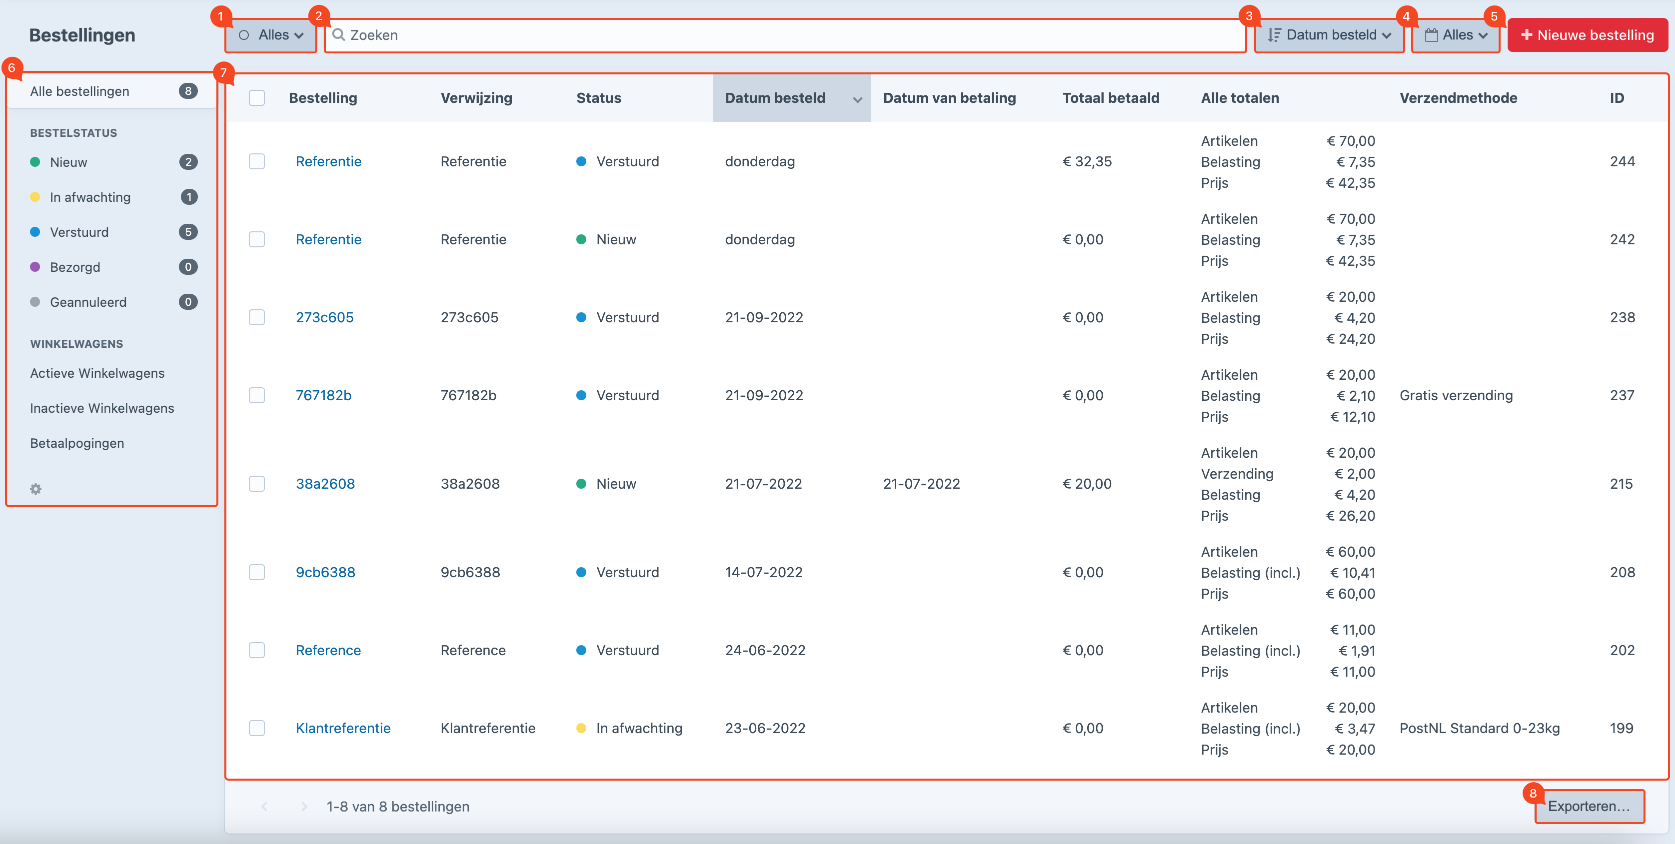Toggle the select-all checkbox in table header
This screenshot has width=1675, height=844.
tap(257, 98)
